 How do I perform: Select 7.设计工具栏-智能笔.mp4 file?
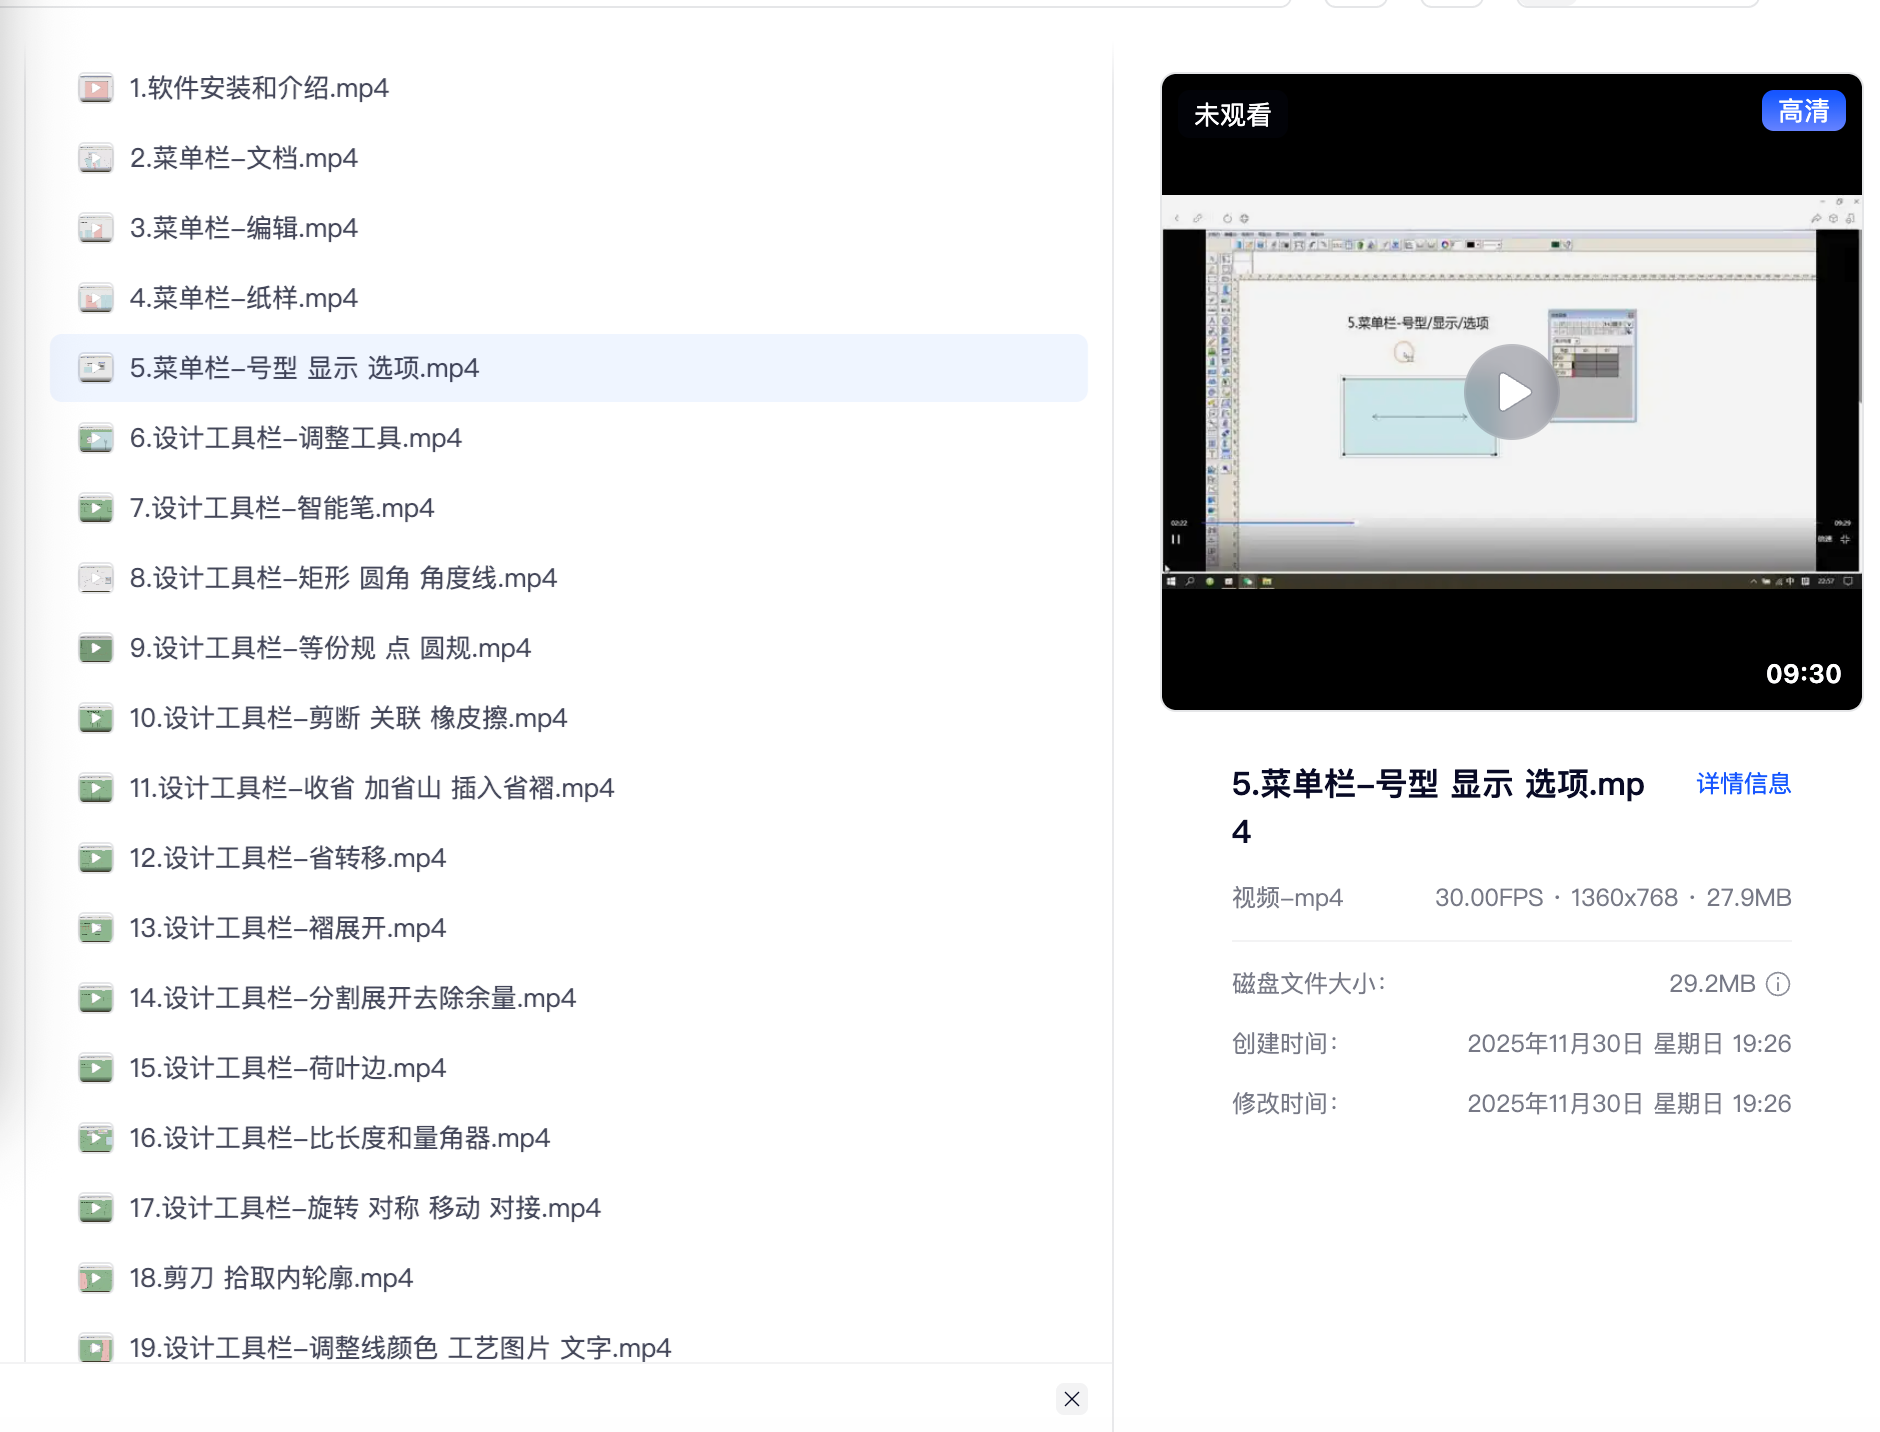click(569, 508)
